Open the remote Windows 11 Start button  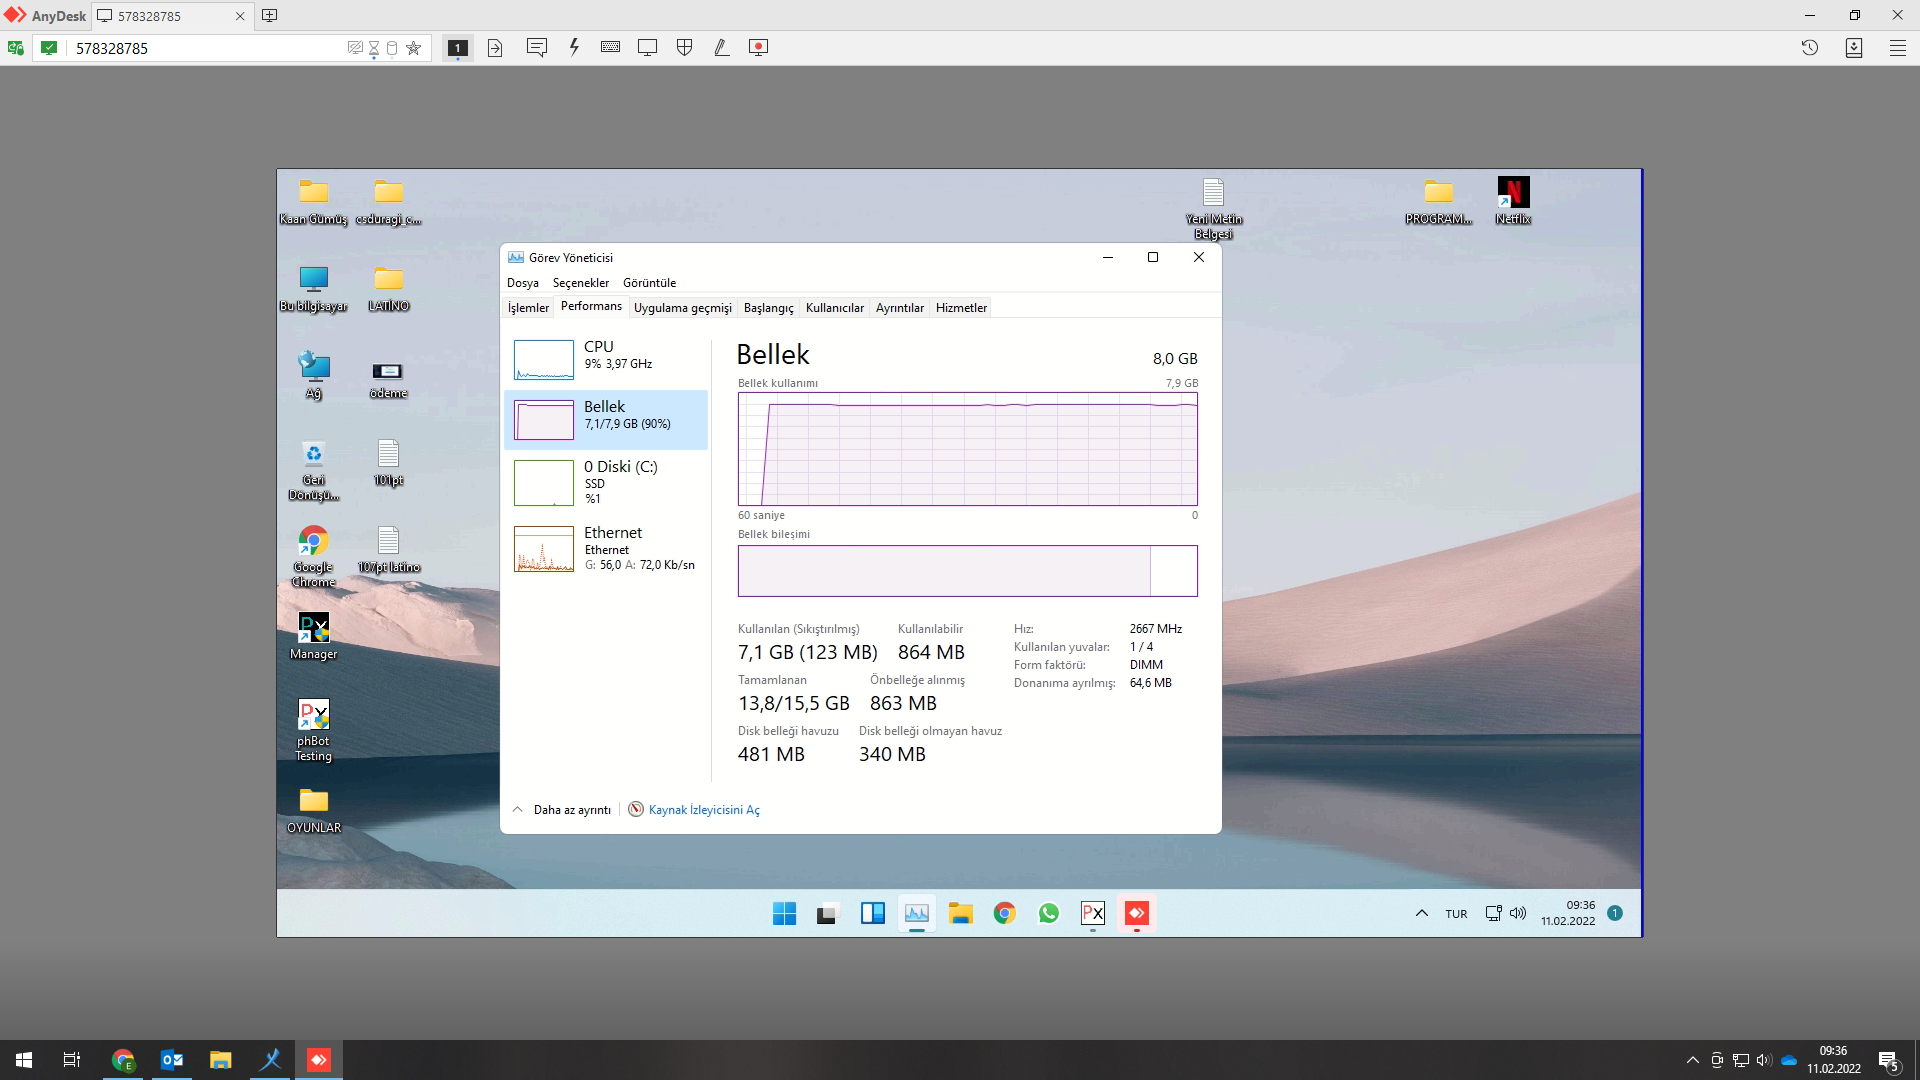[785, 913]
